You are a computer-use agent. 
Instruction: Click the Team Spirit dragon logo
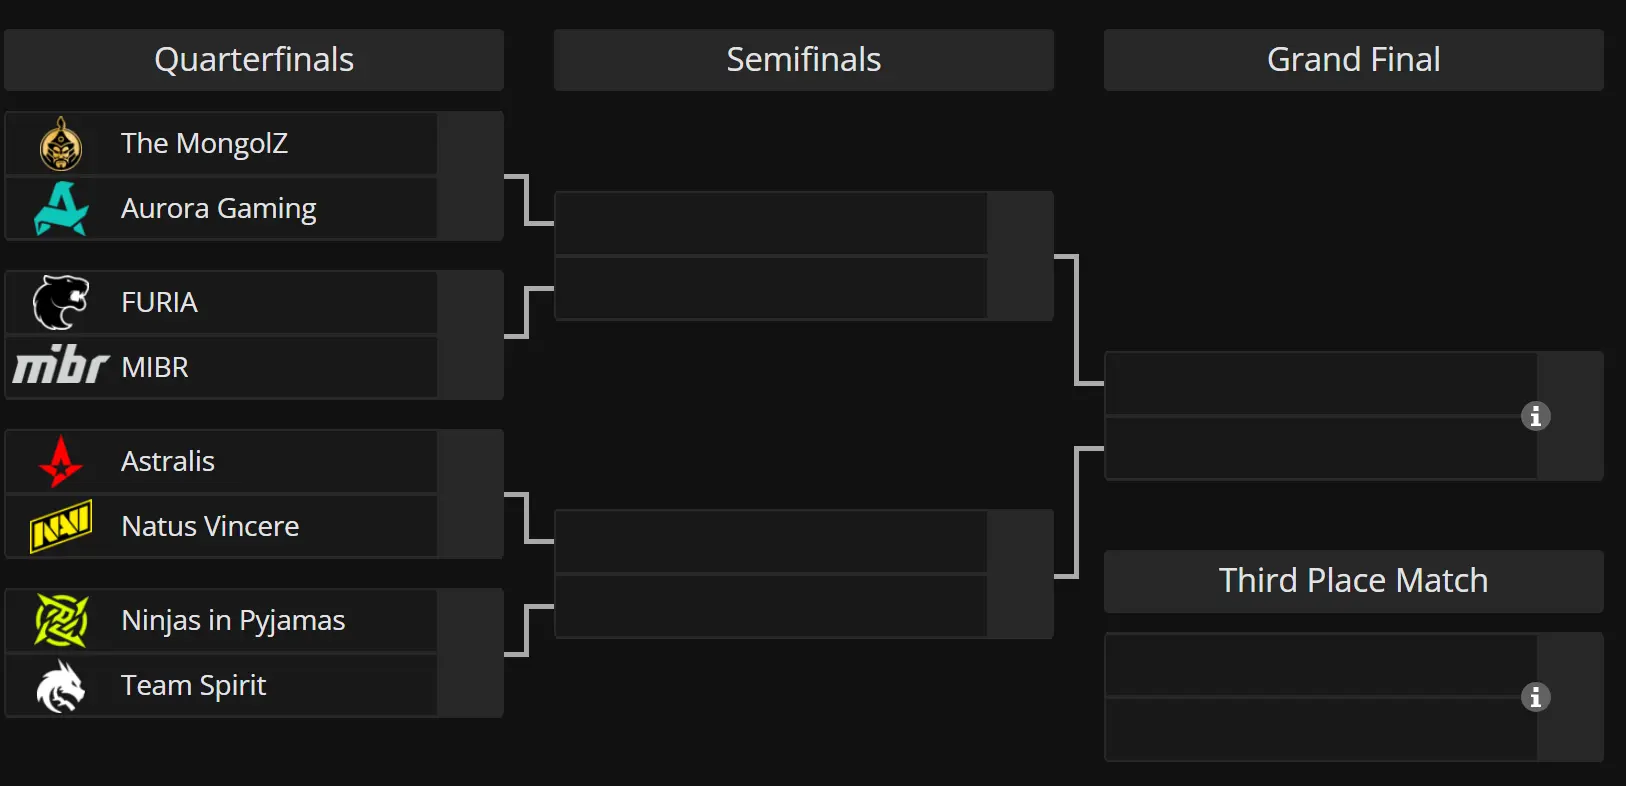point(61,686)
